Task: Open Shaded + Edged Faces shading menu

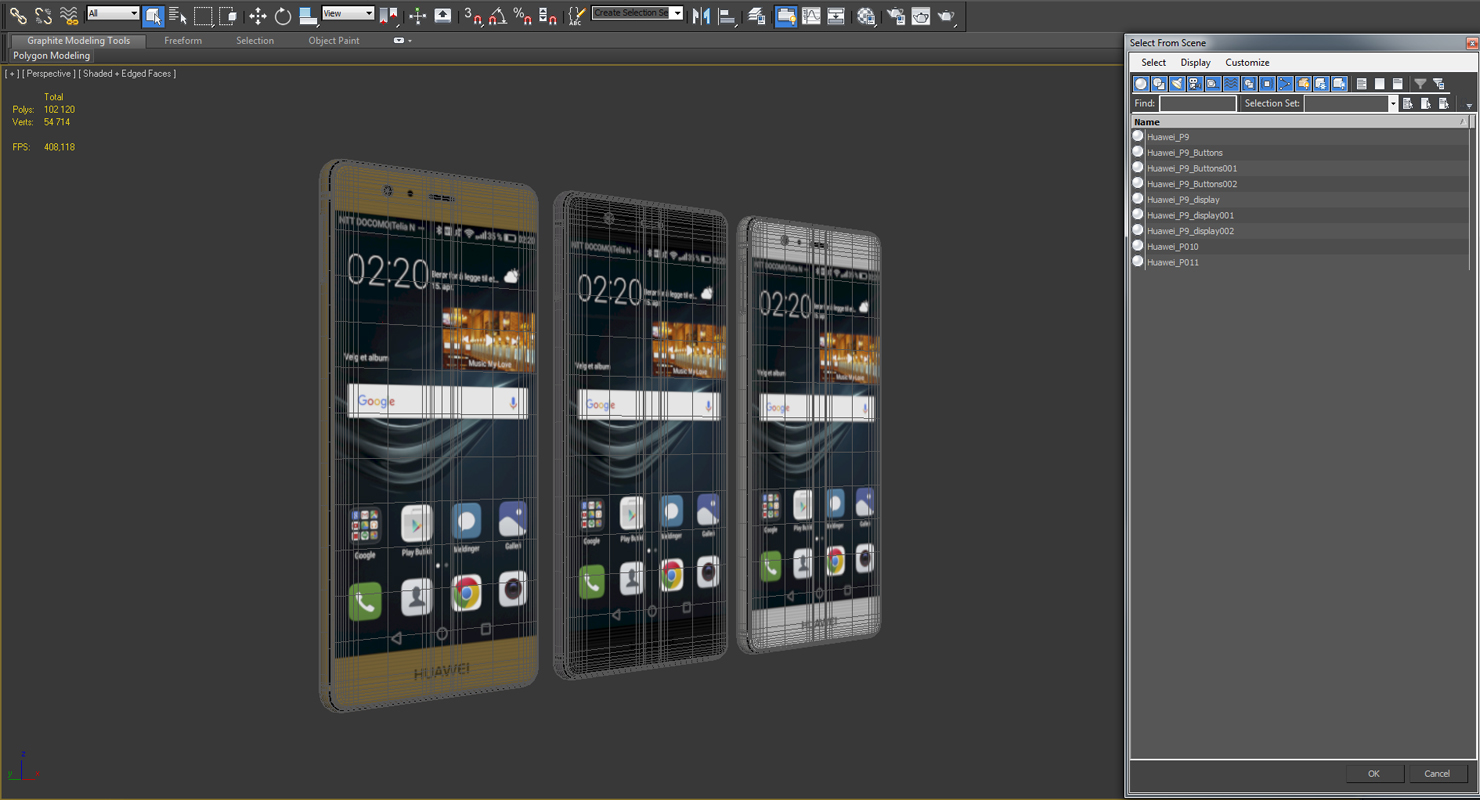Action: click(x=127, y=74)
